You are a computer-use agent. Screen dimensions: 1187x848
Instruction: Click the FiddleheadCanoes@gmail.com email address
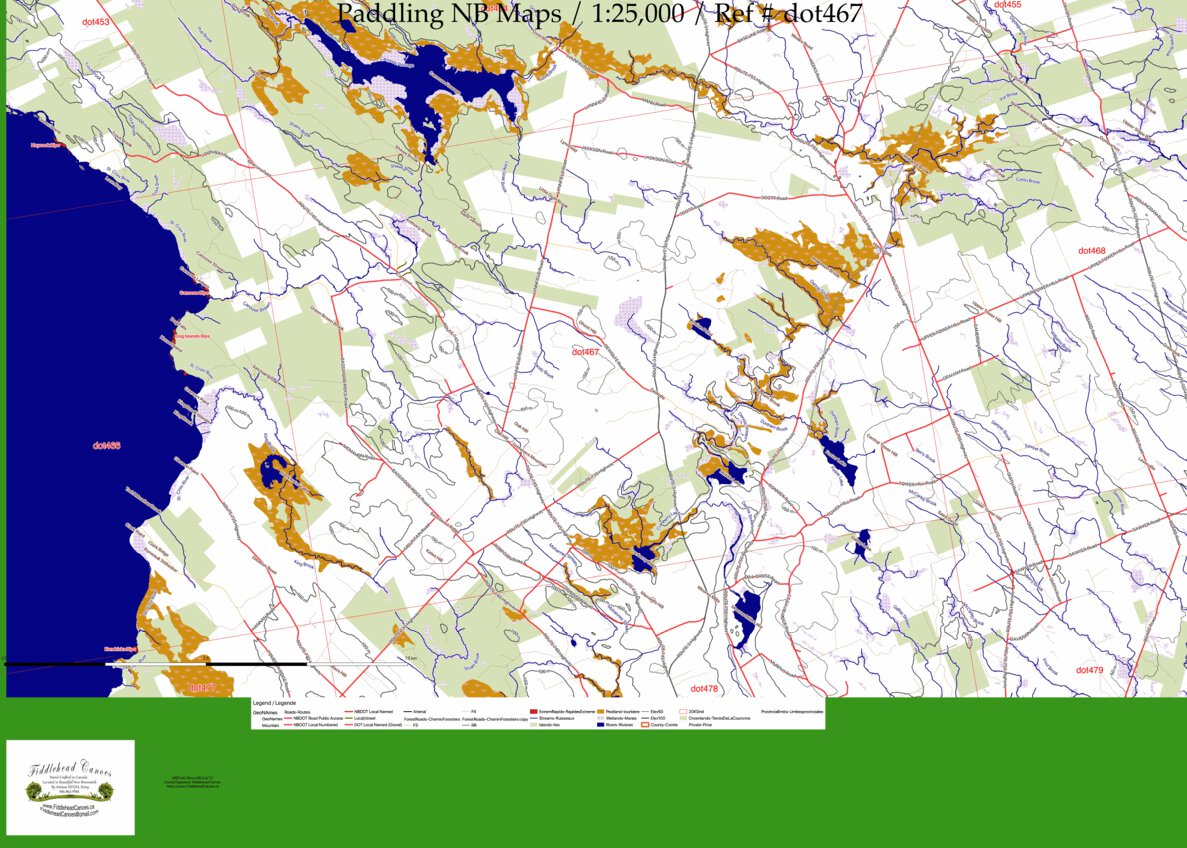[x=70, y=814]
